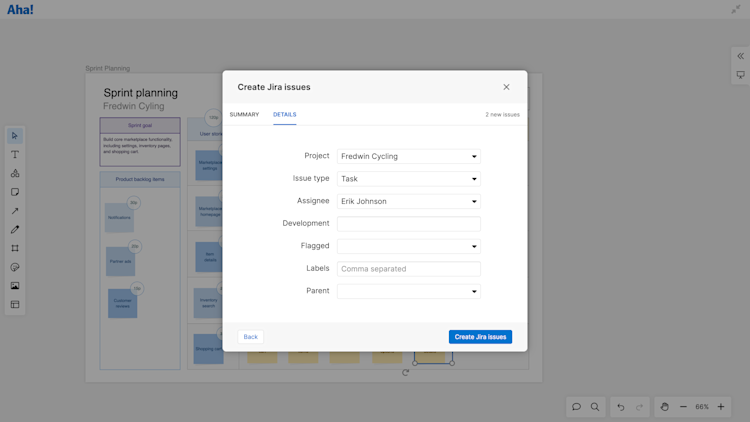Zoom out with the minus icon

pyautogui.click(x=683, y=407)
